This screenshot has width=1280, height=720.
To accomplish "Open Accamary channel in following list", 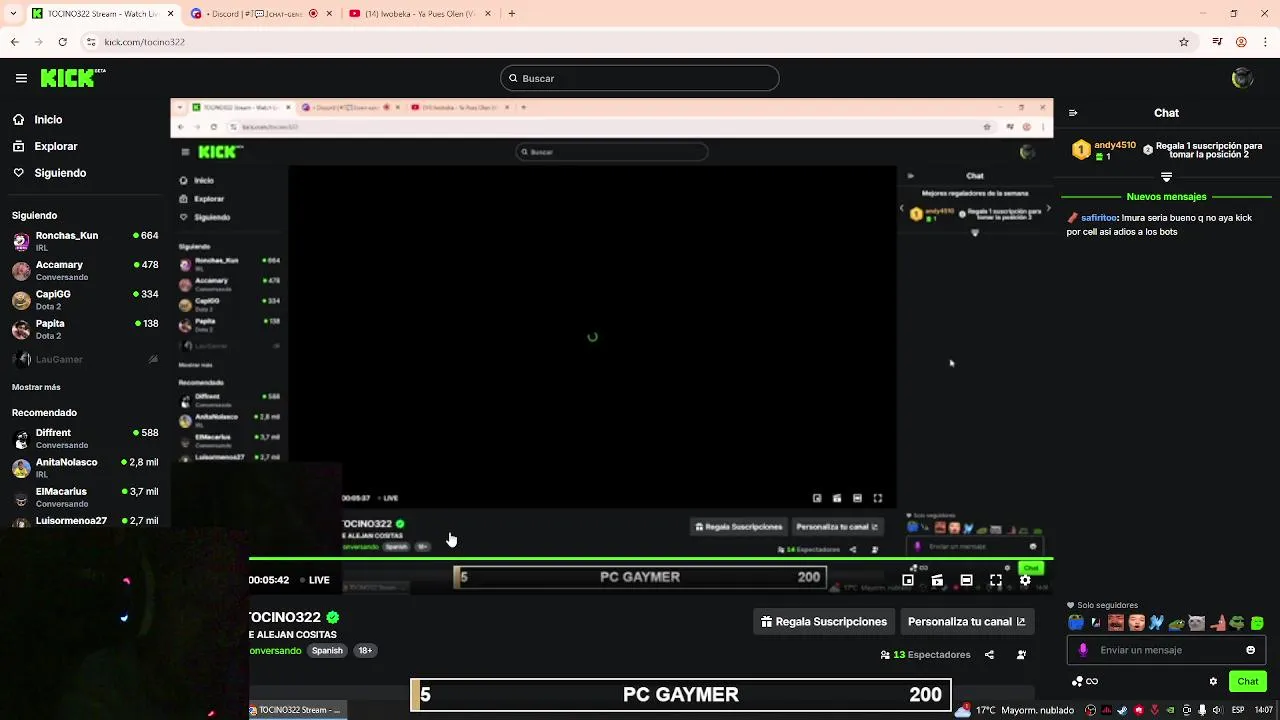I will (85, 270).
